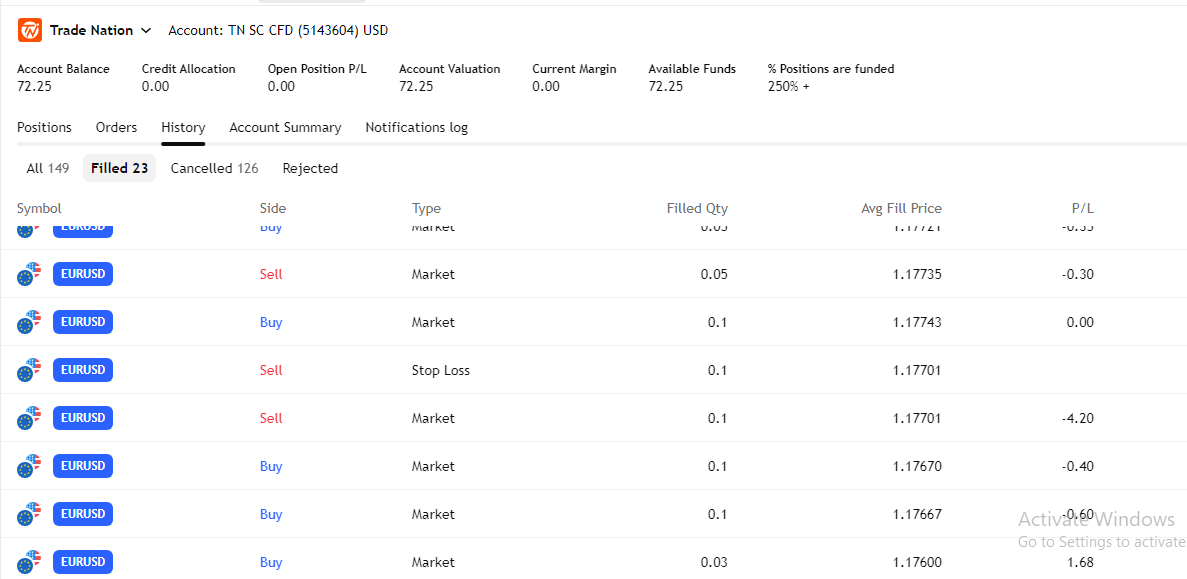
Task: Open the Orders tab
Action: pos(116,127)
